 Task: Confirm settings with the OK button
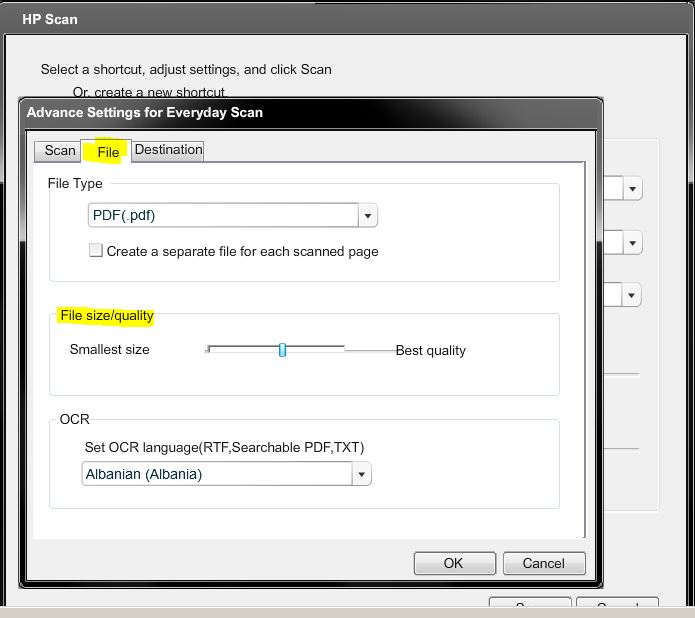[x=455, y=563]
